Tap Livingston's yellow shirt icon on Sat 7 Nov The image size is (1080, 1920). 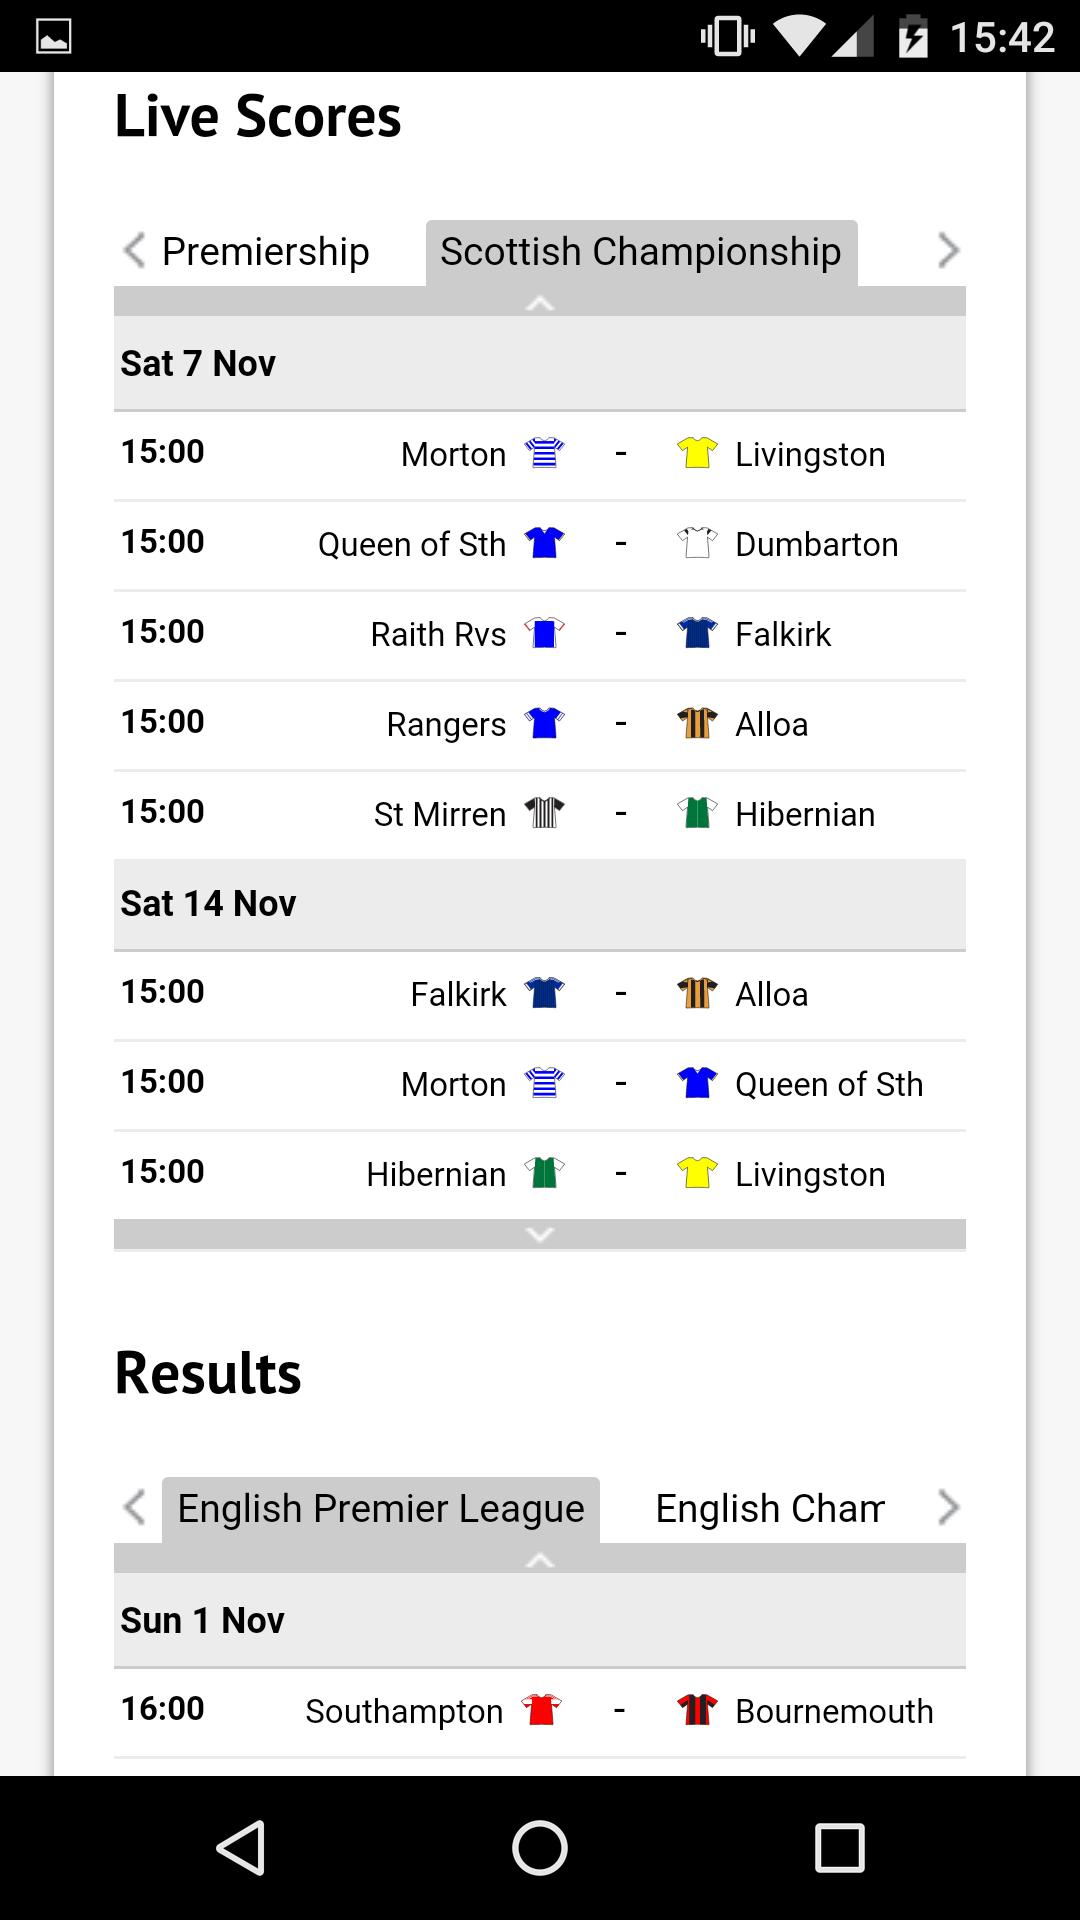(x=697, y=453)
